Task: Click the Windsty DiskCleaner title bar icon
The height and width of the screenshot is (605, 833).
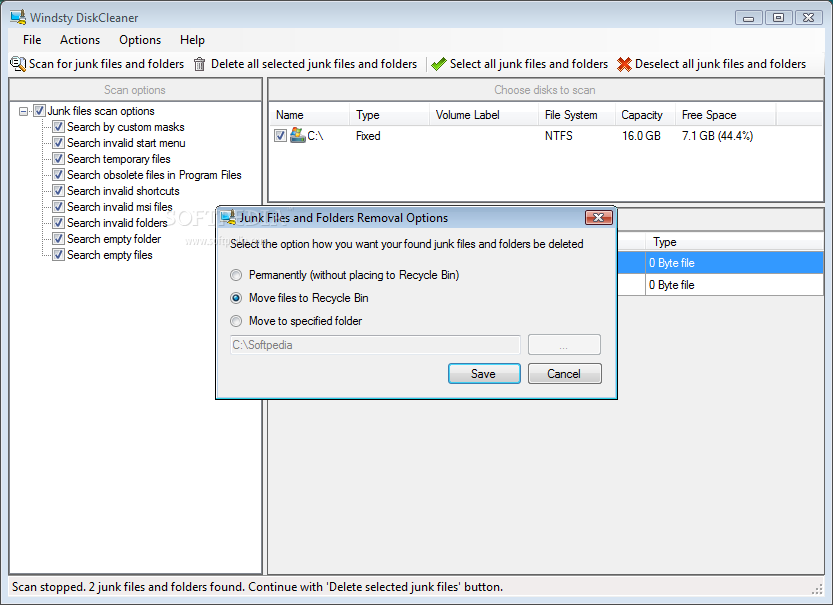Action: point(18,18)
